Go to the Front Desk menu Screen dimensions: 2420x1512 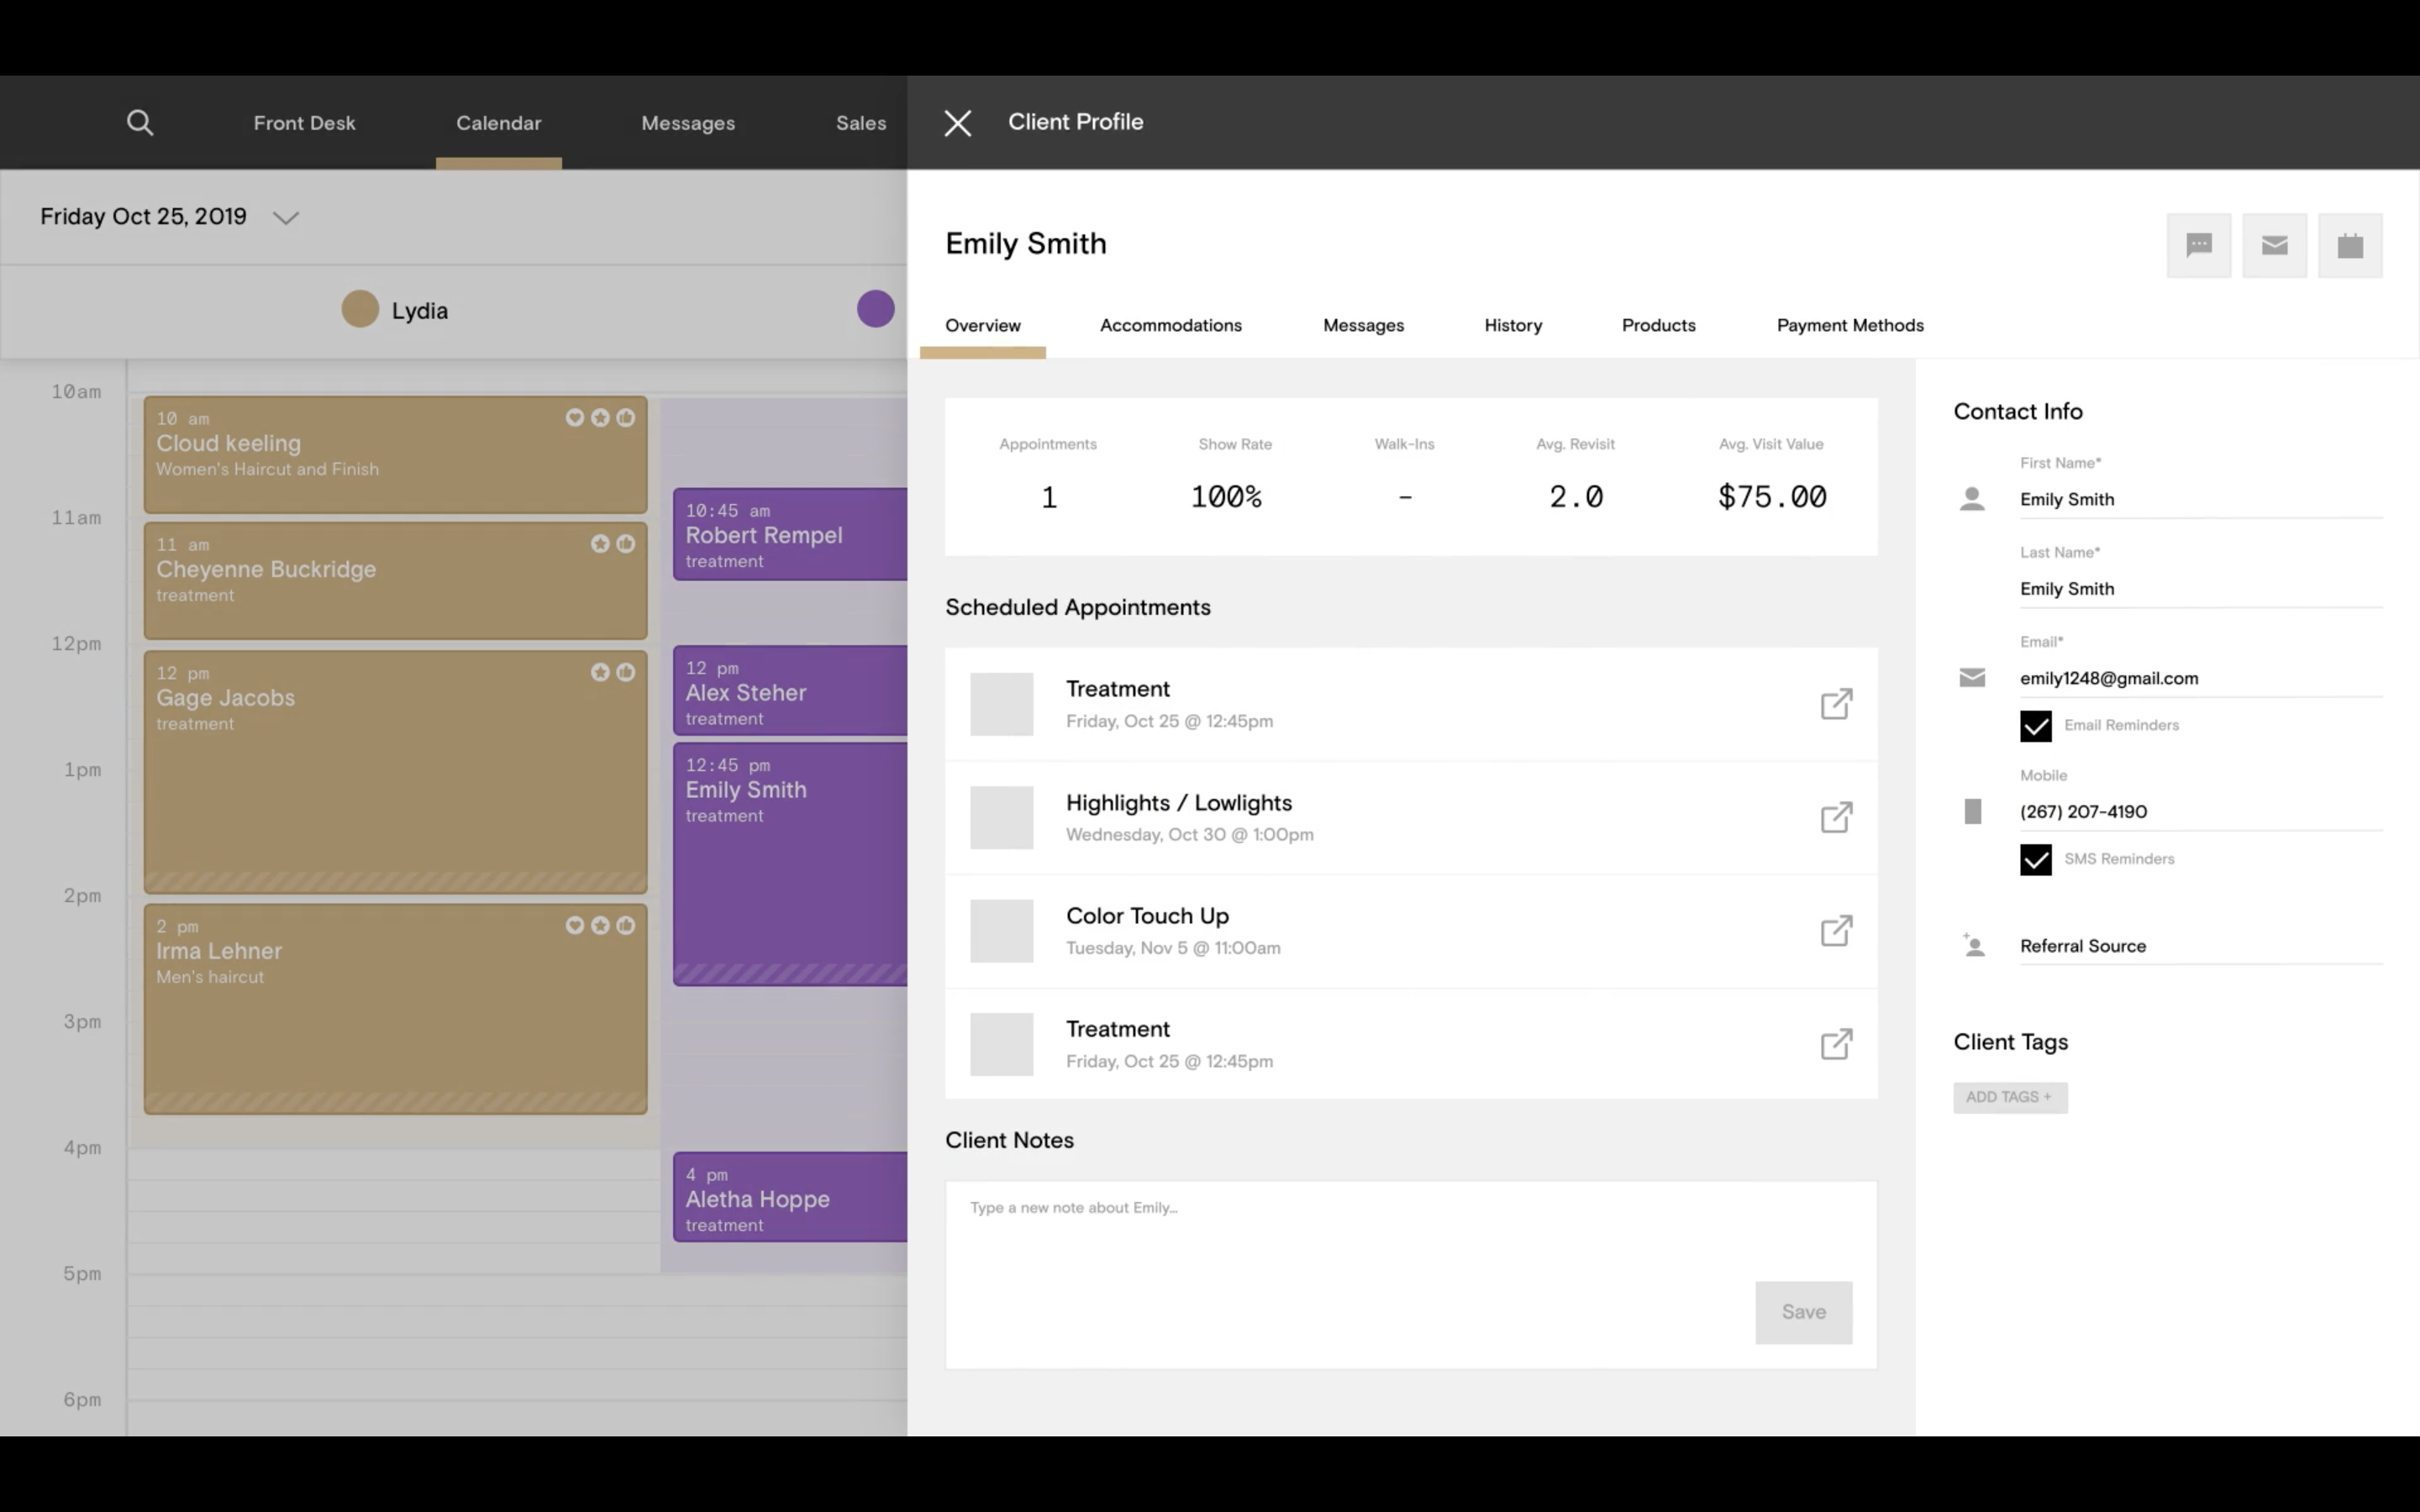click(304, 123)
